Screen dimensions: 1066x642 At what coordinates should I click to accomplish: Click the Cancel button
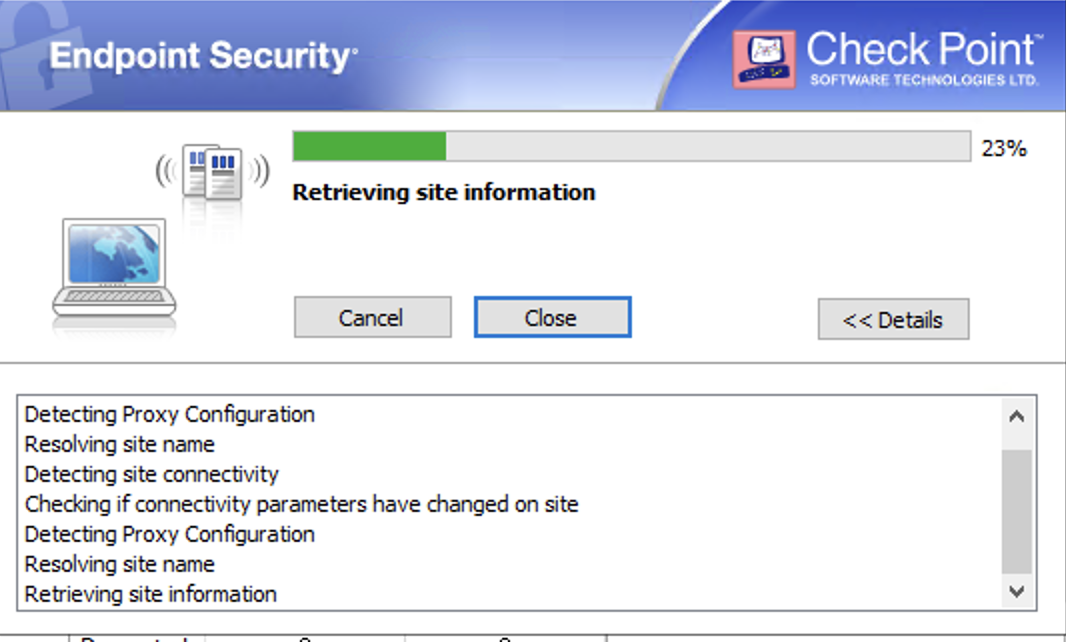[372, 317]
